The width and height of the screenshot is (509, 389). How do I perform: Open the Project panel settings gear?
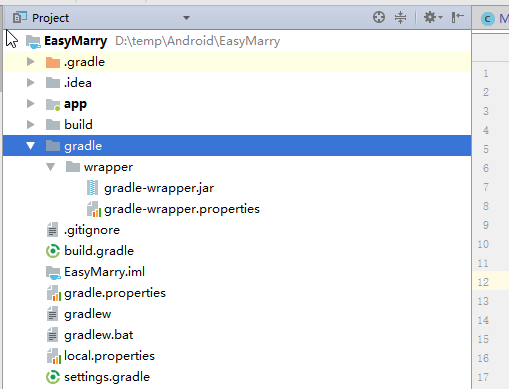pos(432,17)
